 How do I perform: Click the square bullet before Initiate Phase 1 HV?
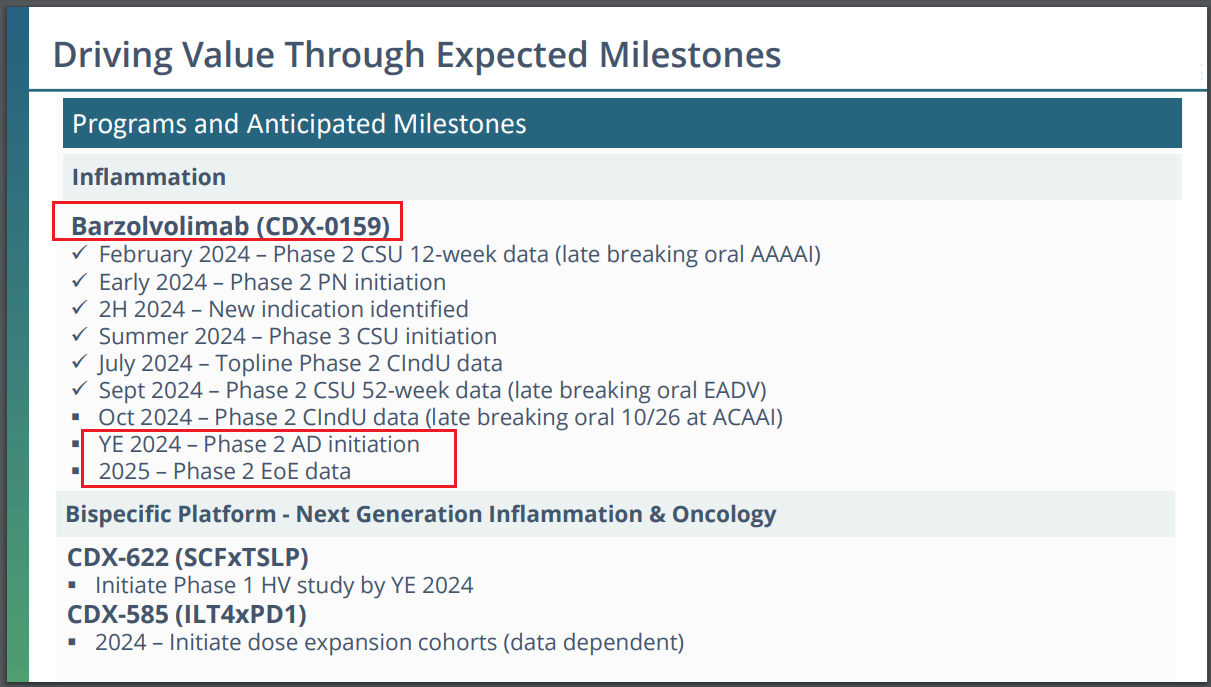click(x=73, y=586)
